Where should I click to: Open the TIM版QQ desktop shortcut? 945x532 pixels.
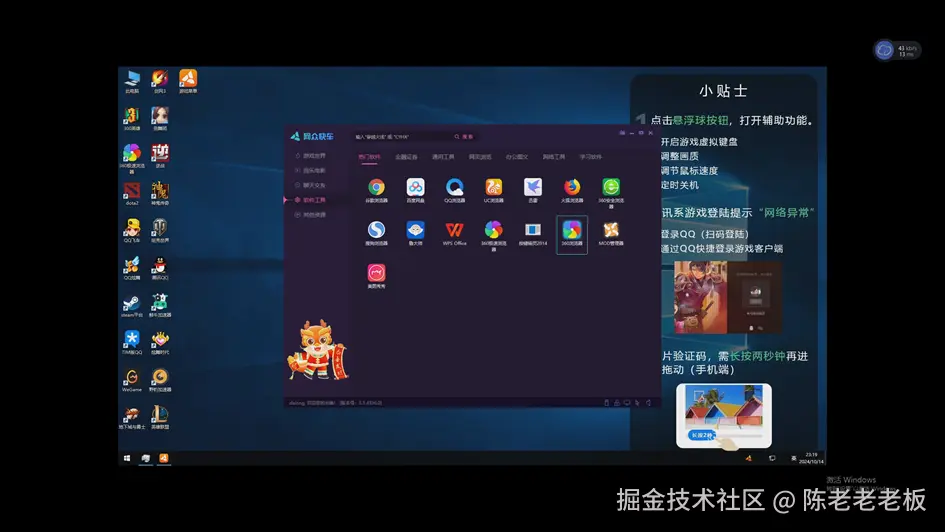point(132,340)
